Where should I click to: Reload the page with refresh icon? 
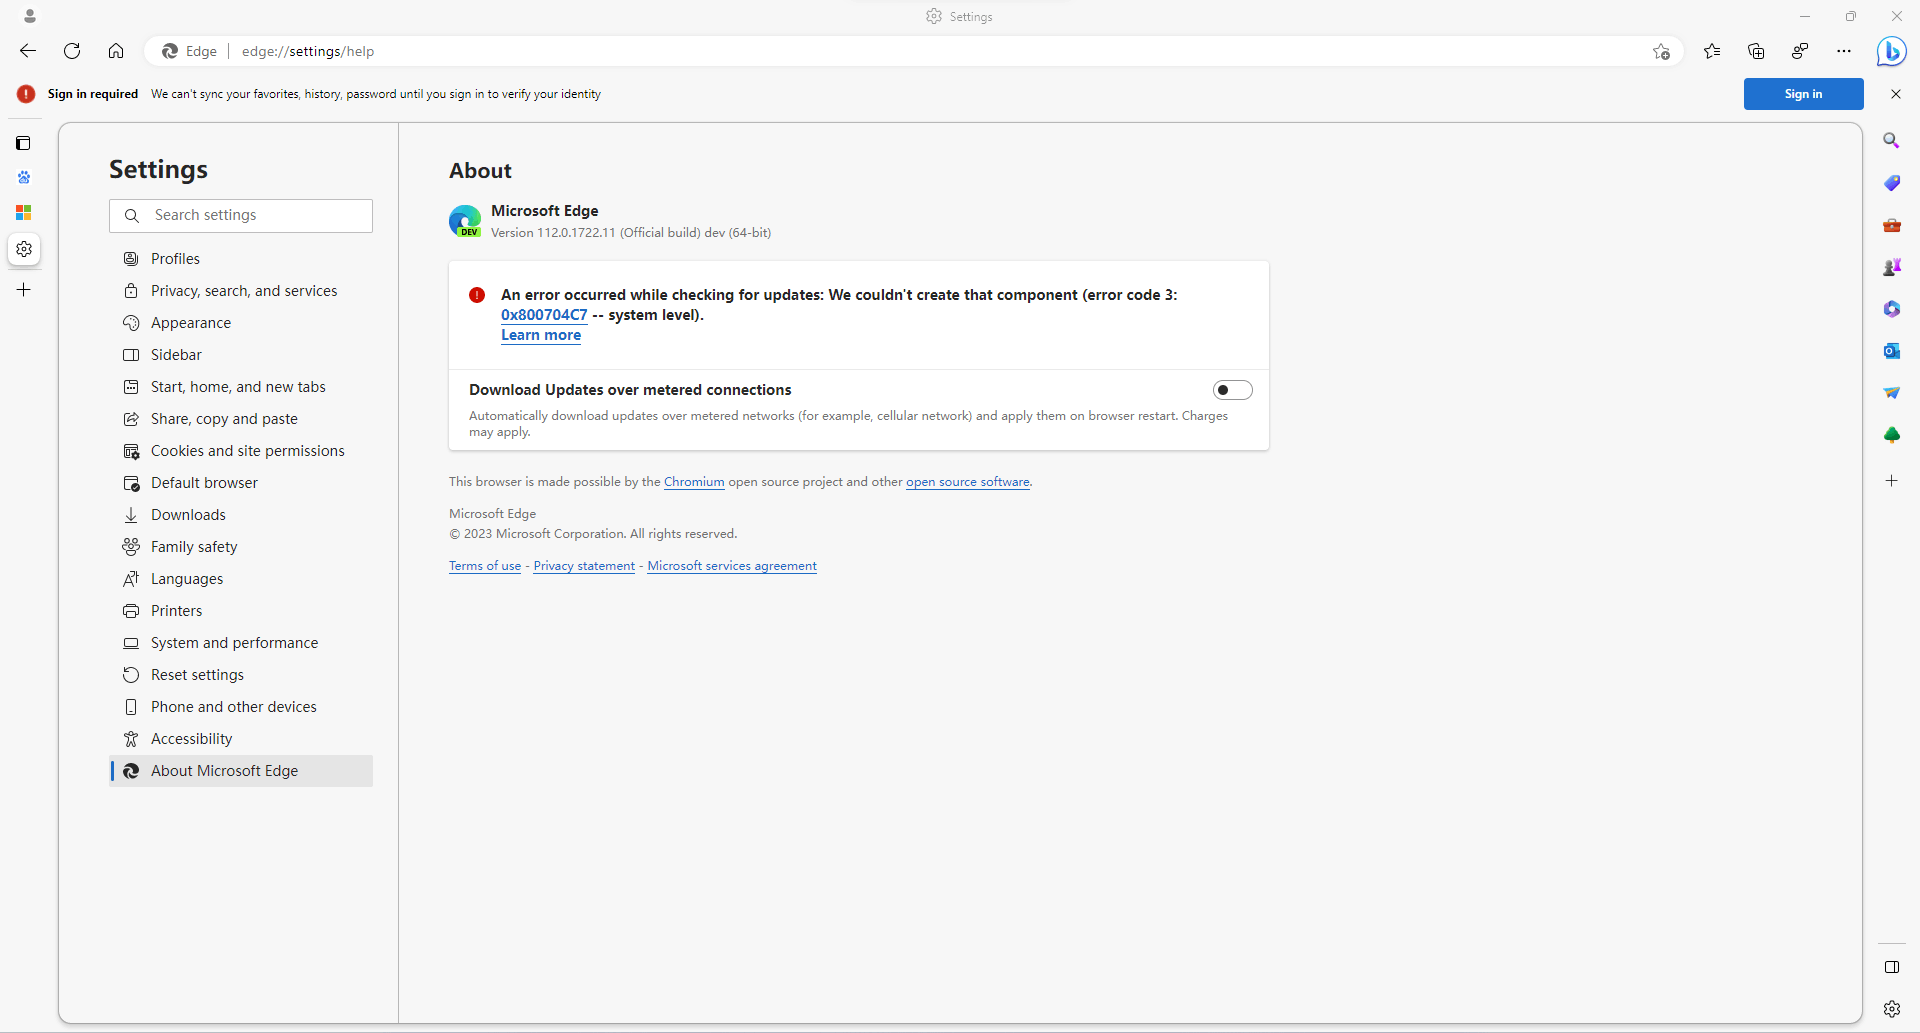(72, 51)
